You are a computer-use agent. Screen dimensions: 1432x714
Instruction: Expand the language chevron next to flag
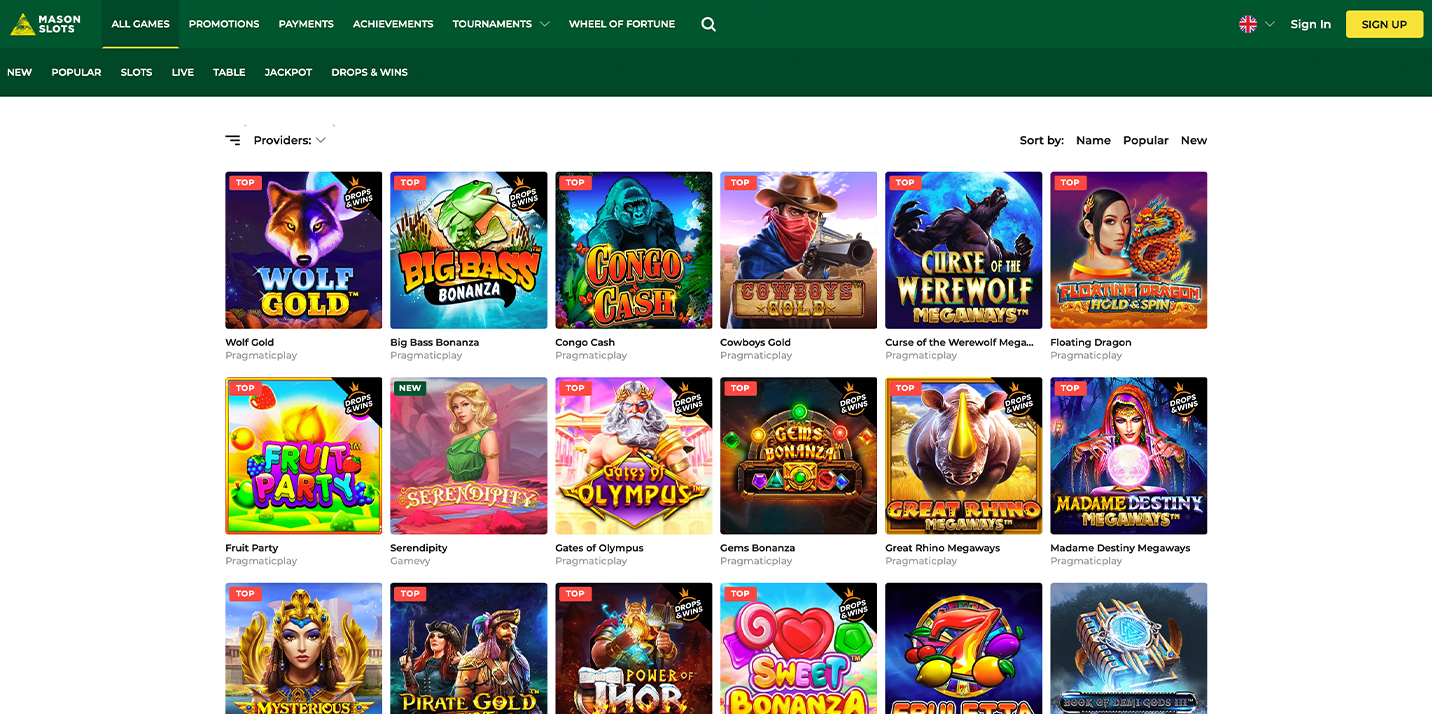[1270, 24]
